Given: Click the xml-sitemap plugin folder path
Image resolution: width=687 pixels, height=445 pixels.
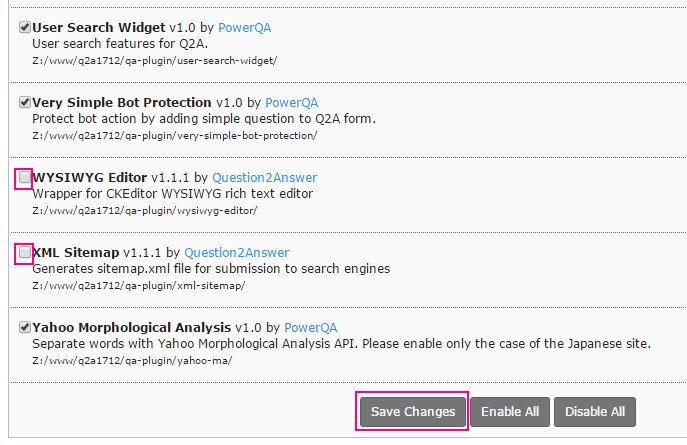Looking at the screenshot, I should coord(138,286).
